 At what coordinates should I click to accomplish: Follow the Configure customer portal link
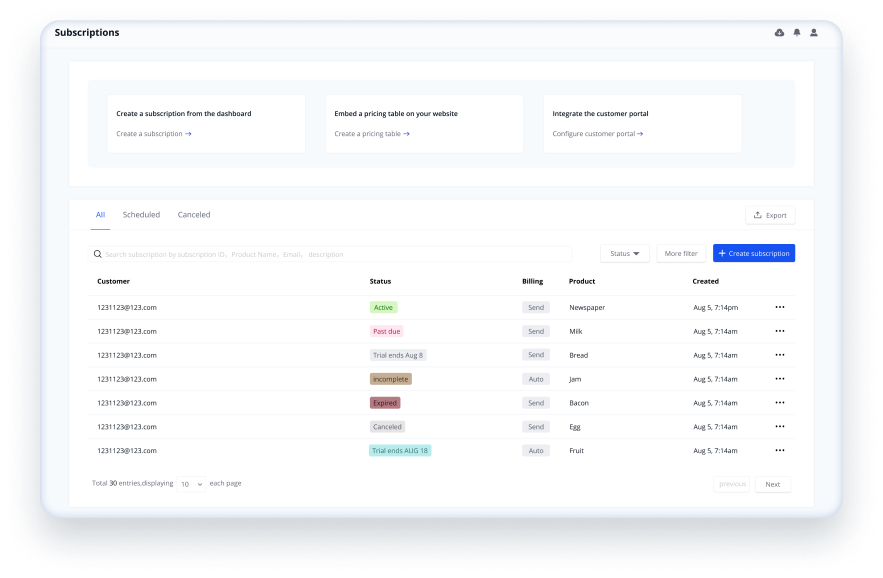pos(598,134)
